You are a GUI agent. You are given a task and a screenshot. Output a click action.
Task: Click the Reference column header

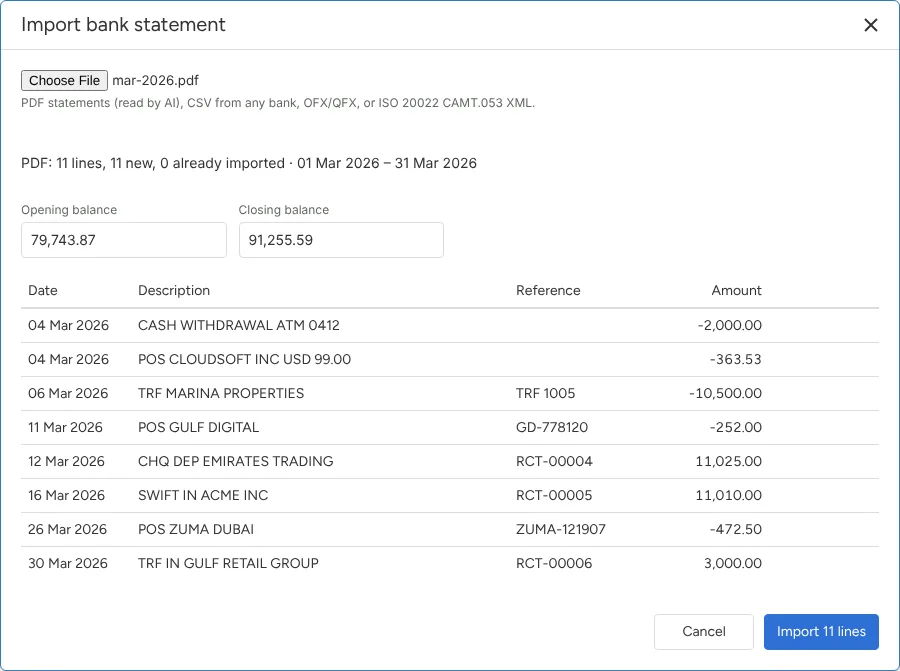[548, 290]
